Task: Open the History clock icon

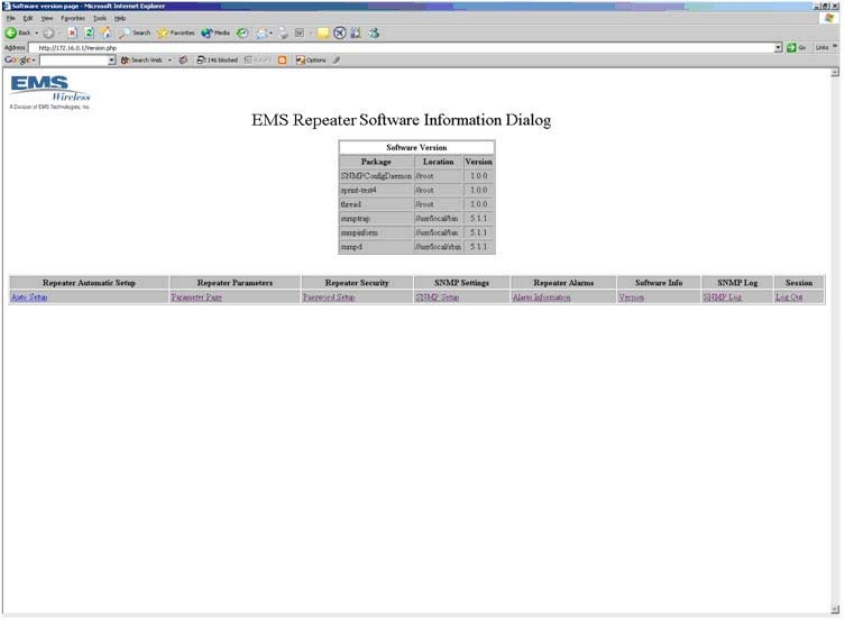Action: tap(243, 33)
